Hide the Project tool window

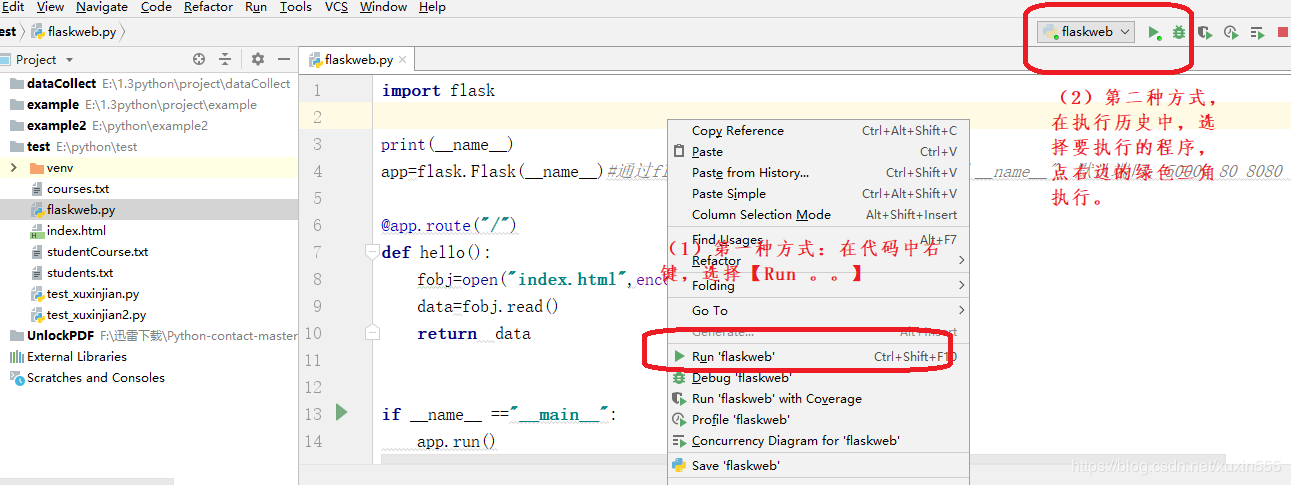coord(284,59)
